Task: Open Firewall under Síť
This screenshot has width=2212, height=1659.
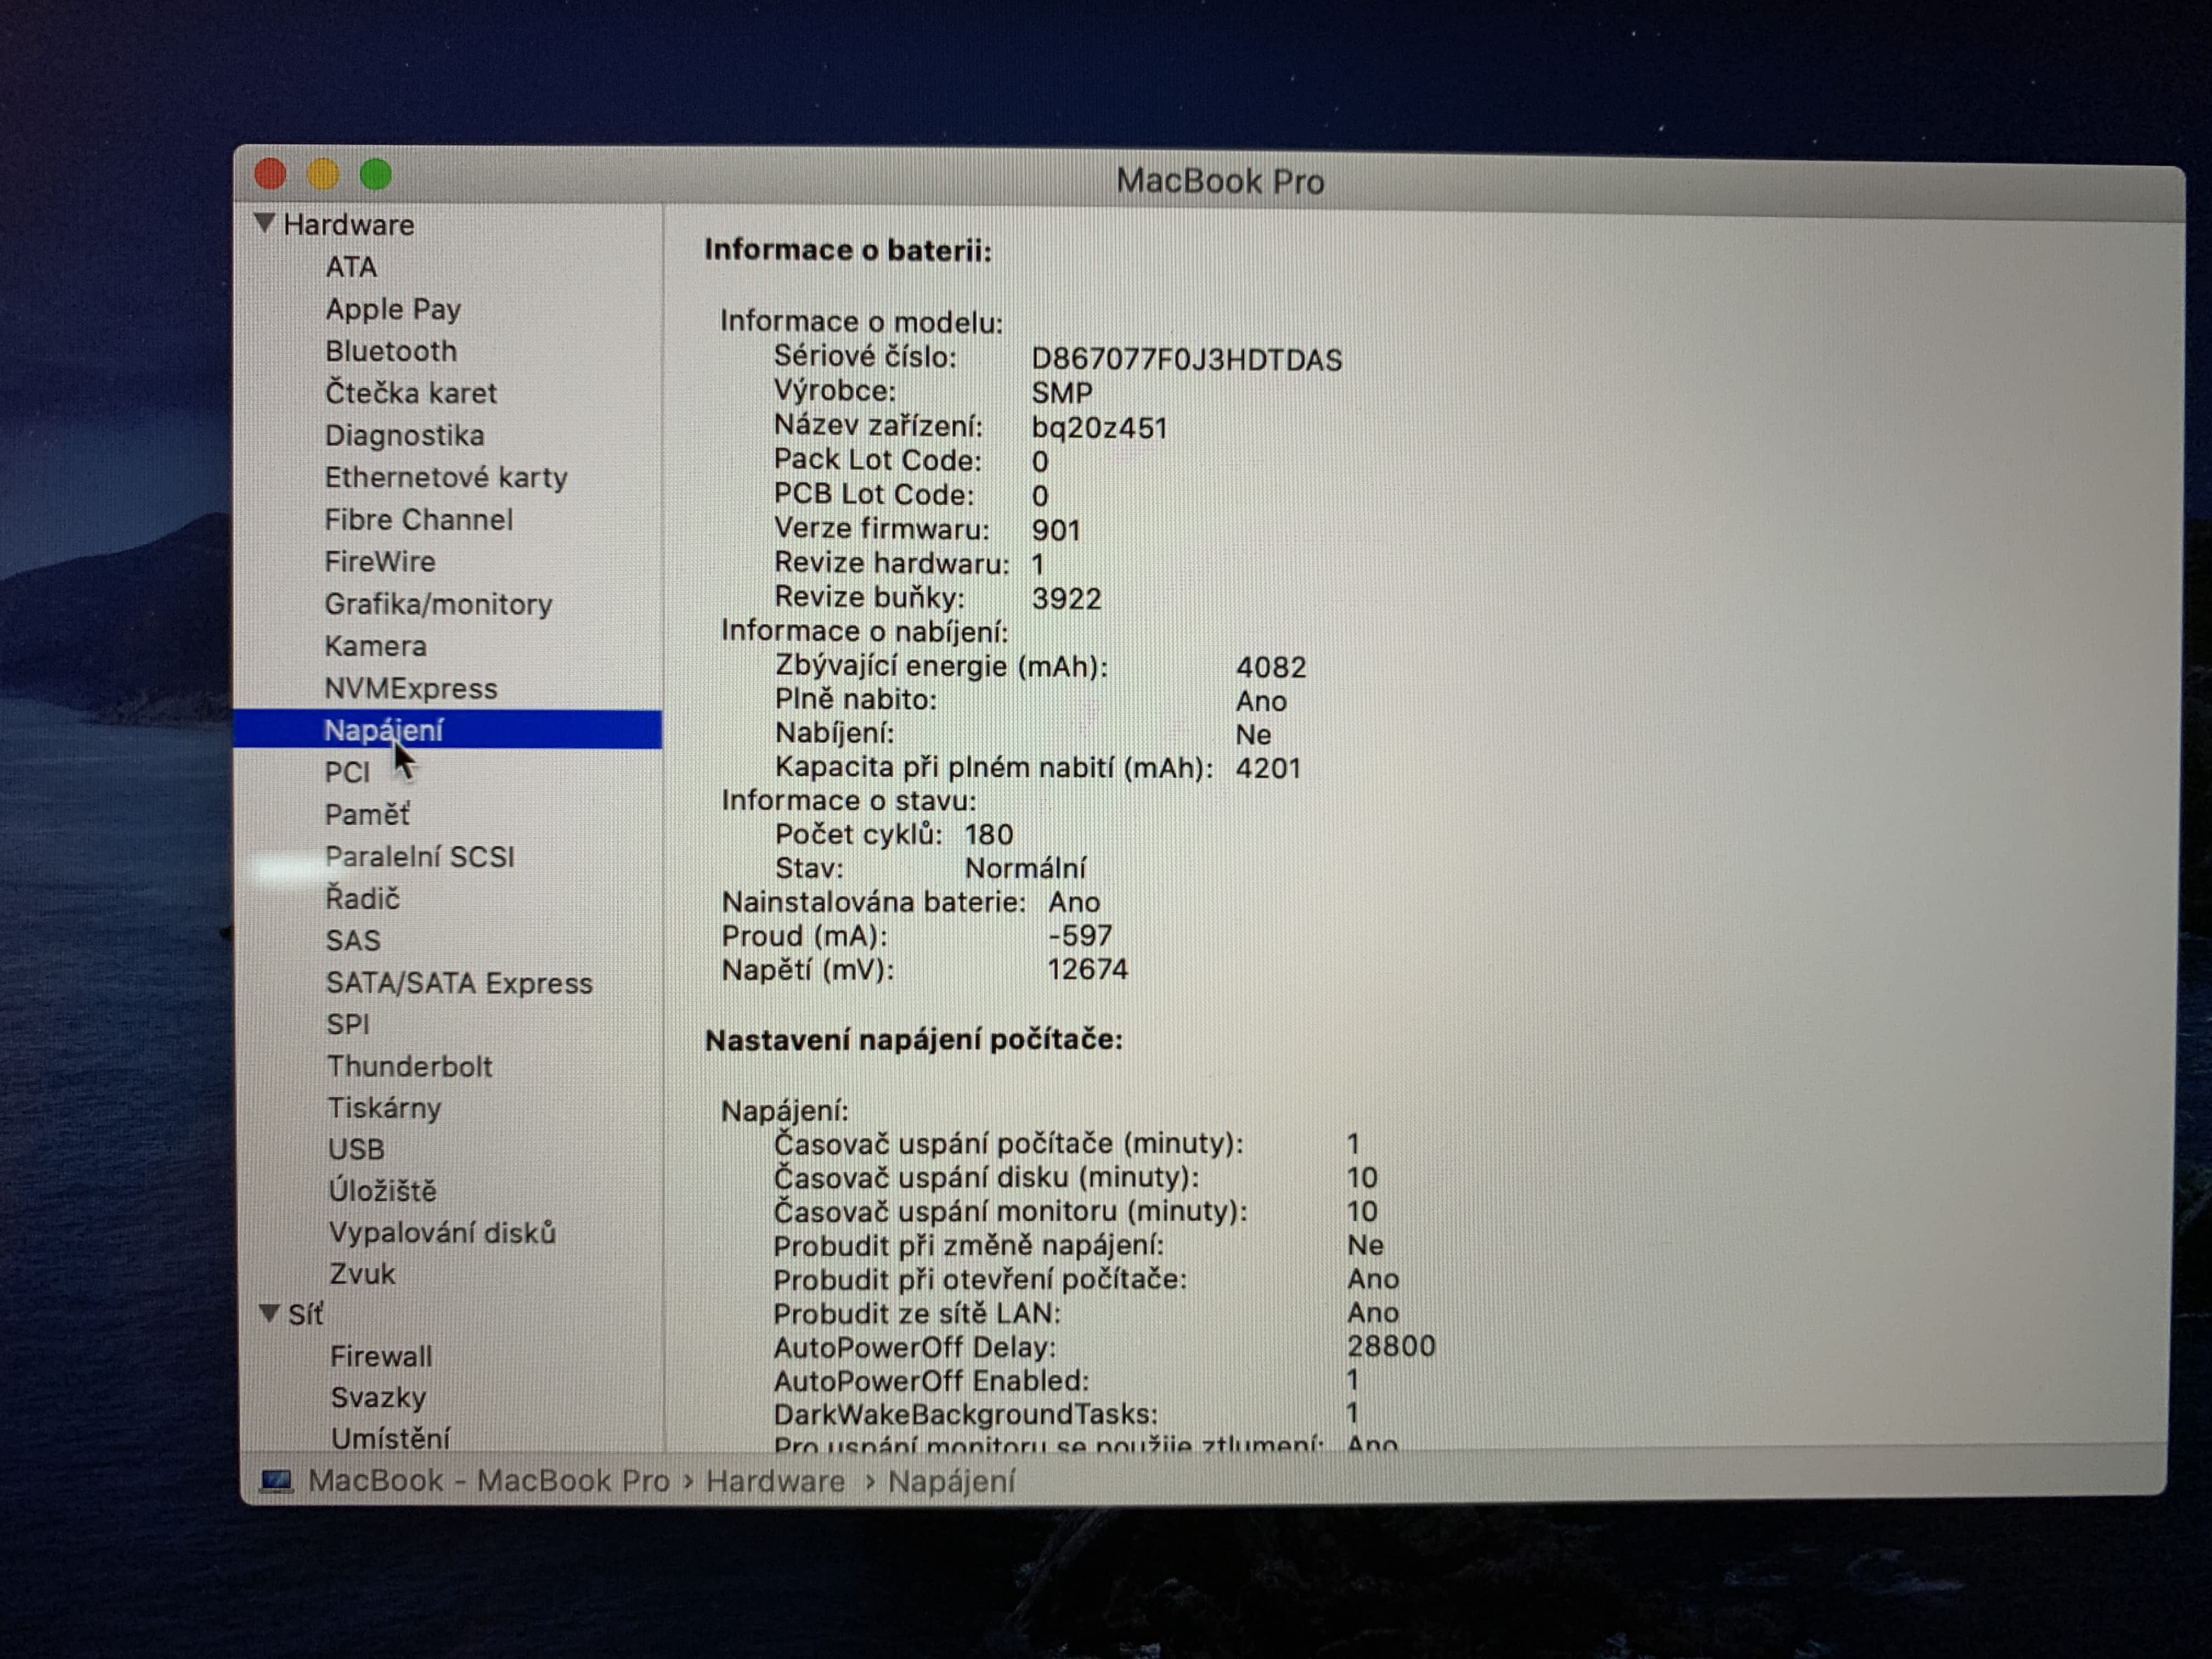Action: [381, 1356]
